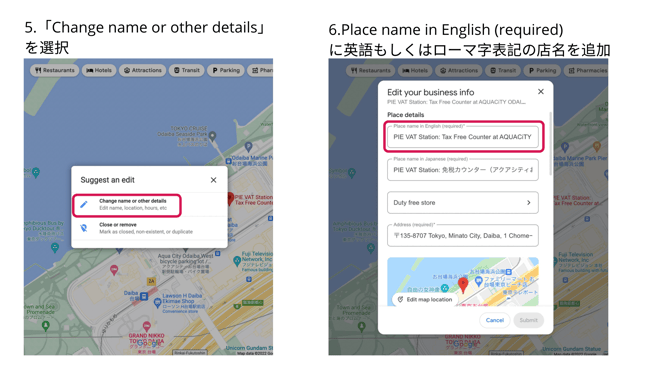Screen dimensions: 657x369
Task: Click Lawson H Daiba Ekimae Shop marker
Action: pos(157,302)
